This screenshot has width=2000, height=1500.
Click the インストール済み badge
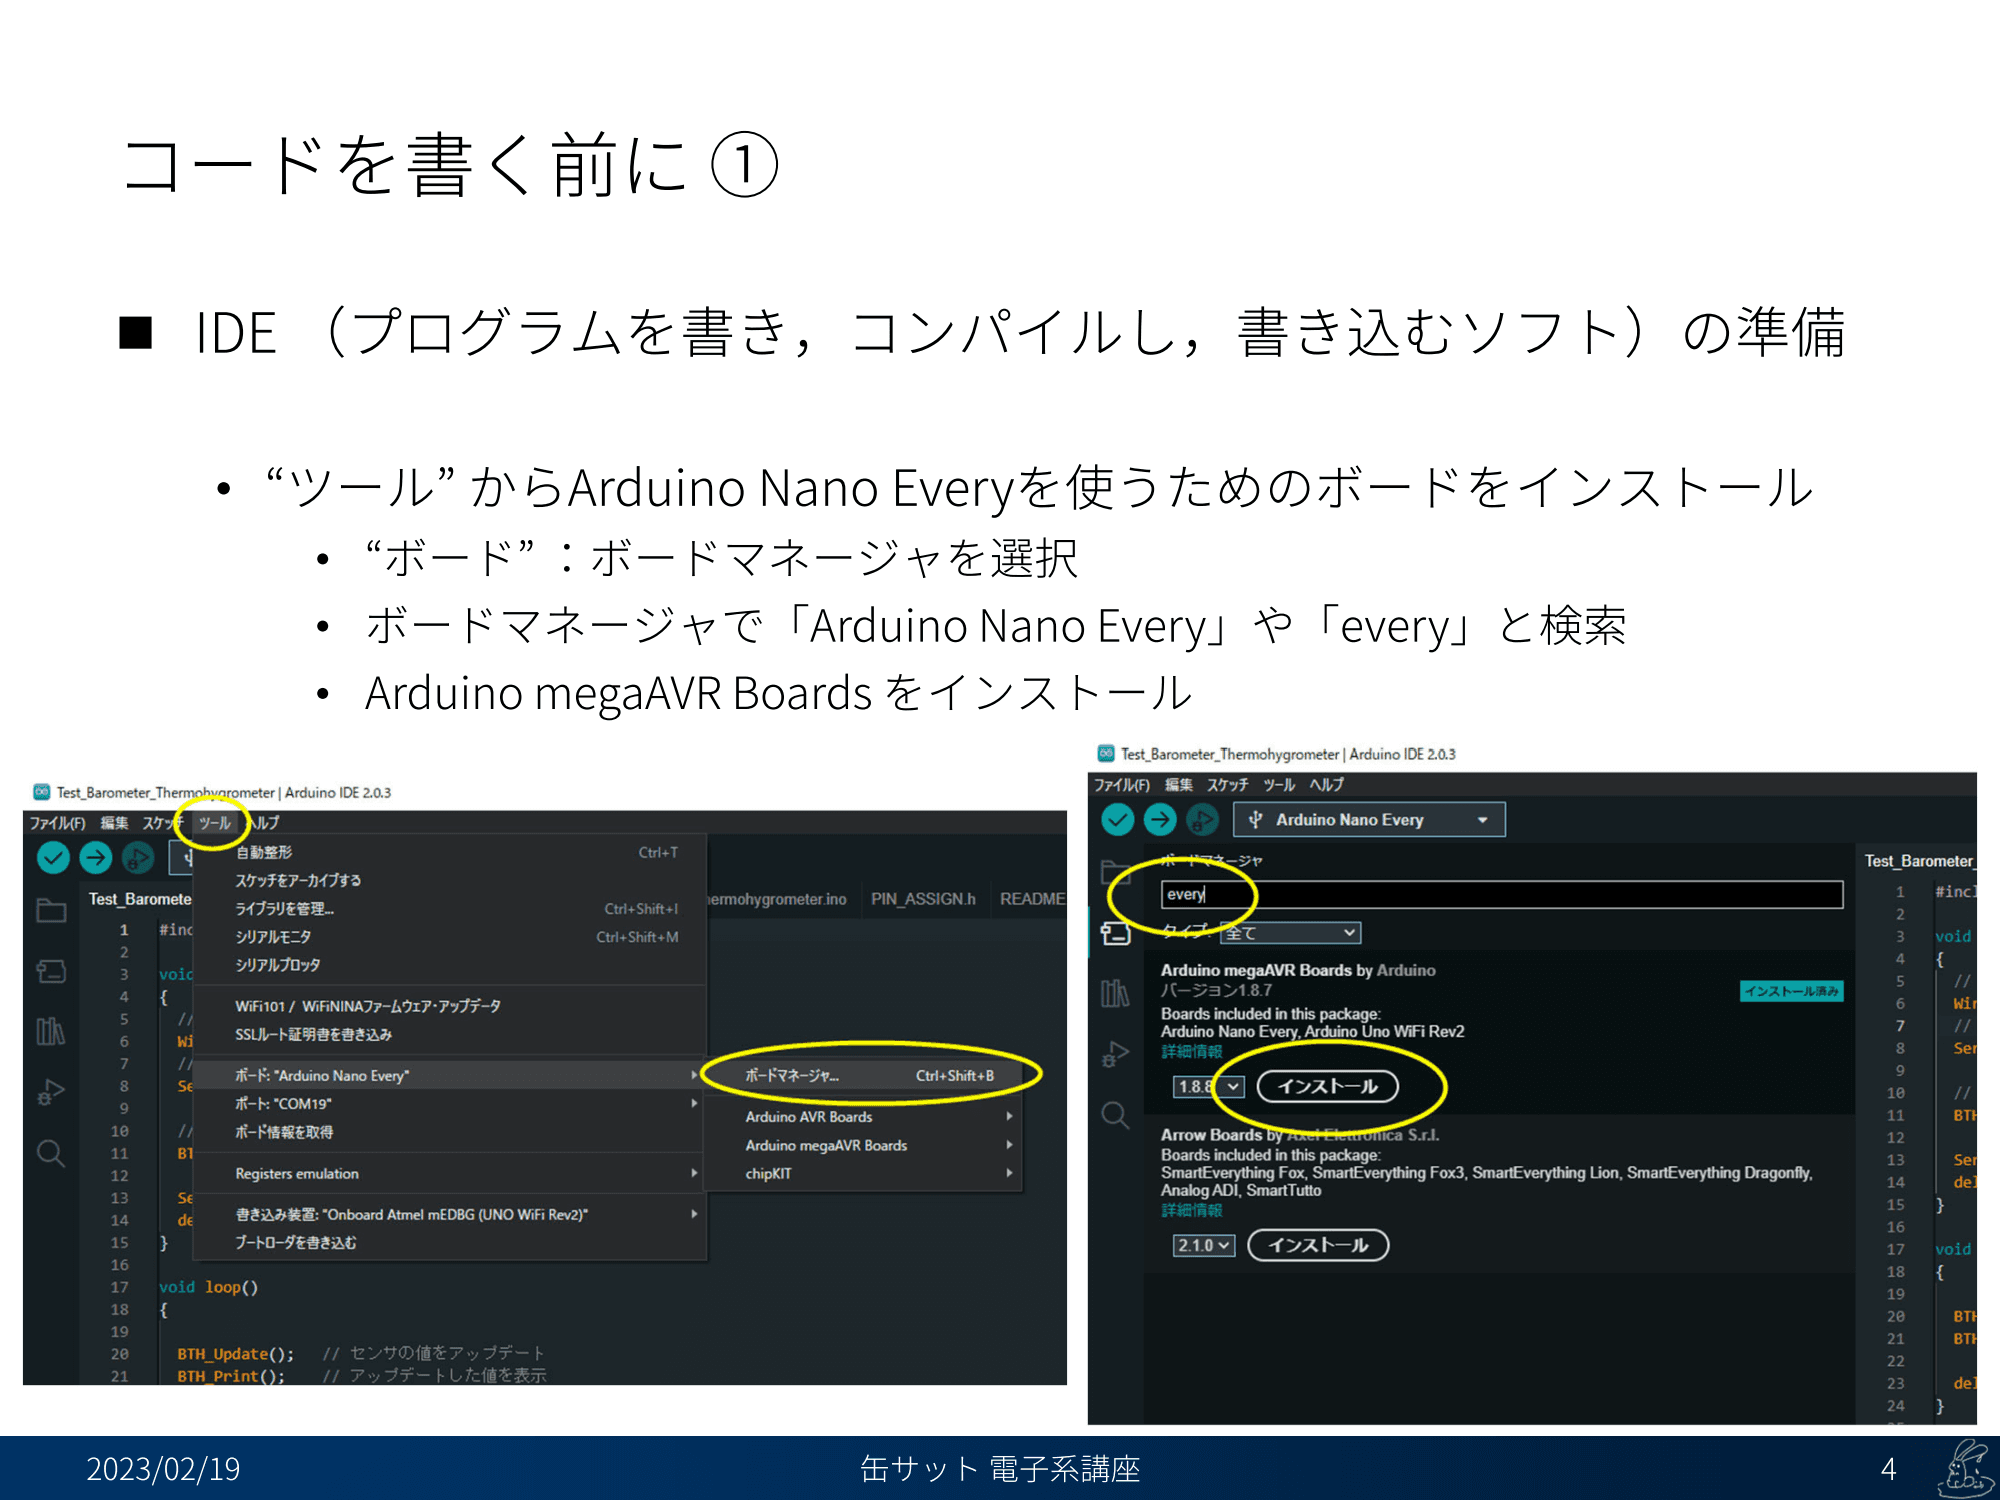click(1791, 991)
